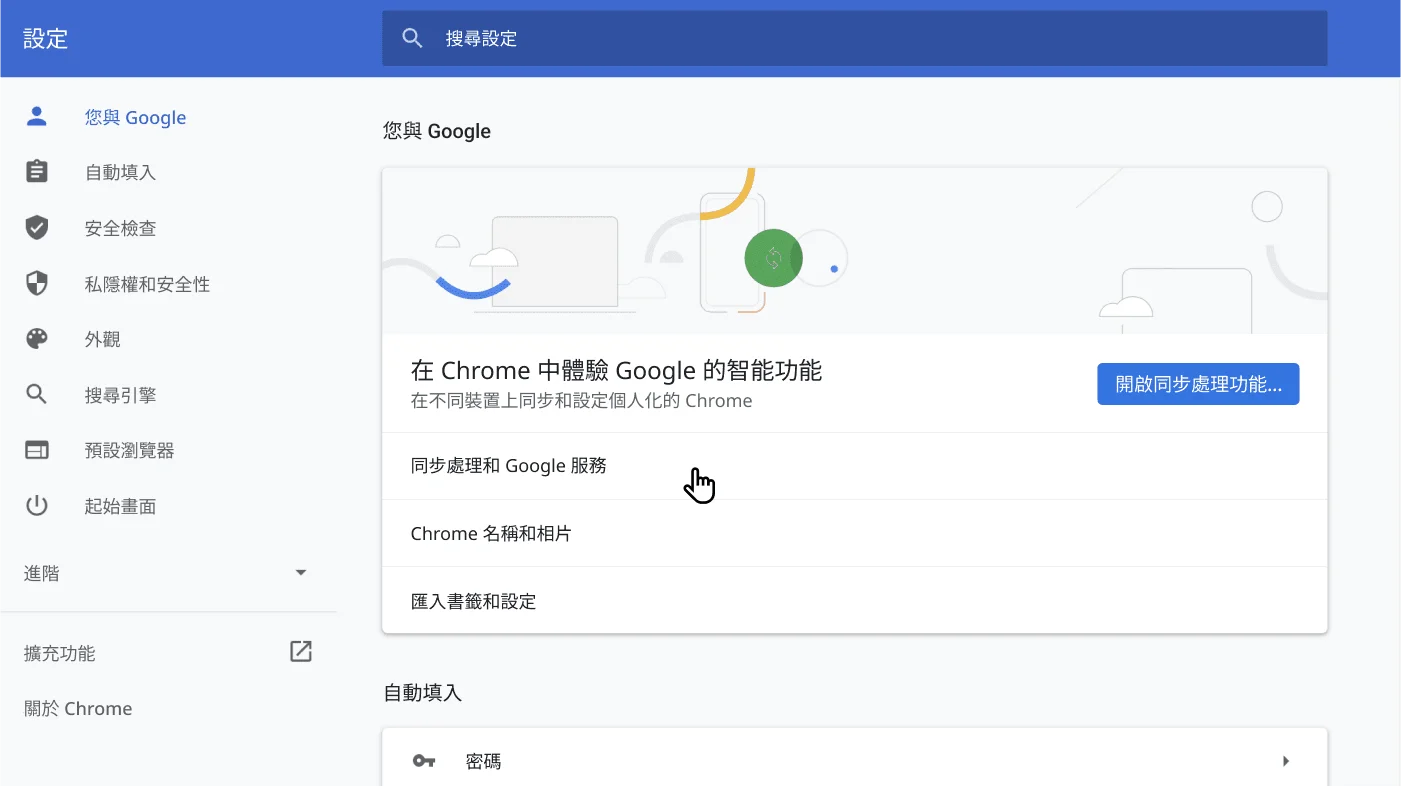Image resolution: width=1401 pixels, height=786 pixels.
Task: Select 關於 Chrome in the sidebar
Action: tap(78, 708)
